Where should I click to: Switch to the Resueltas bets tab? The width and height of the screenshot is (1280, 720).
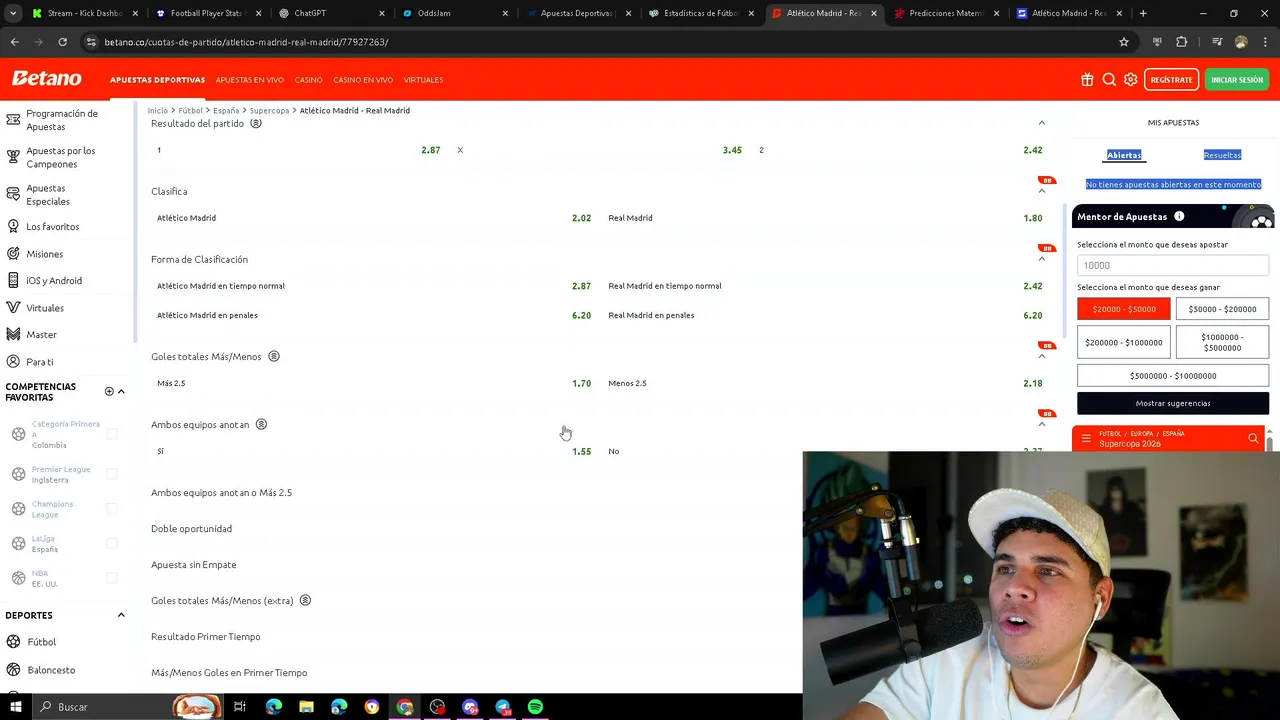click(1222, 155)
